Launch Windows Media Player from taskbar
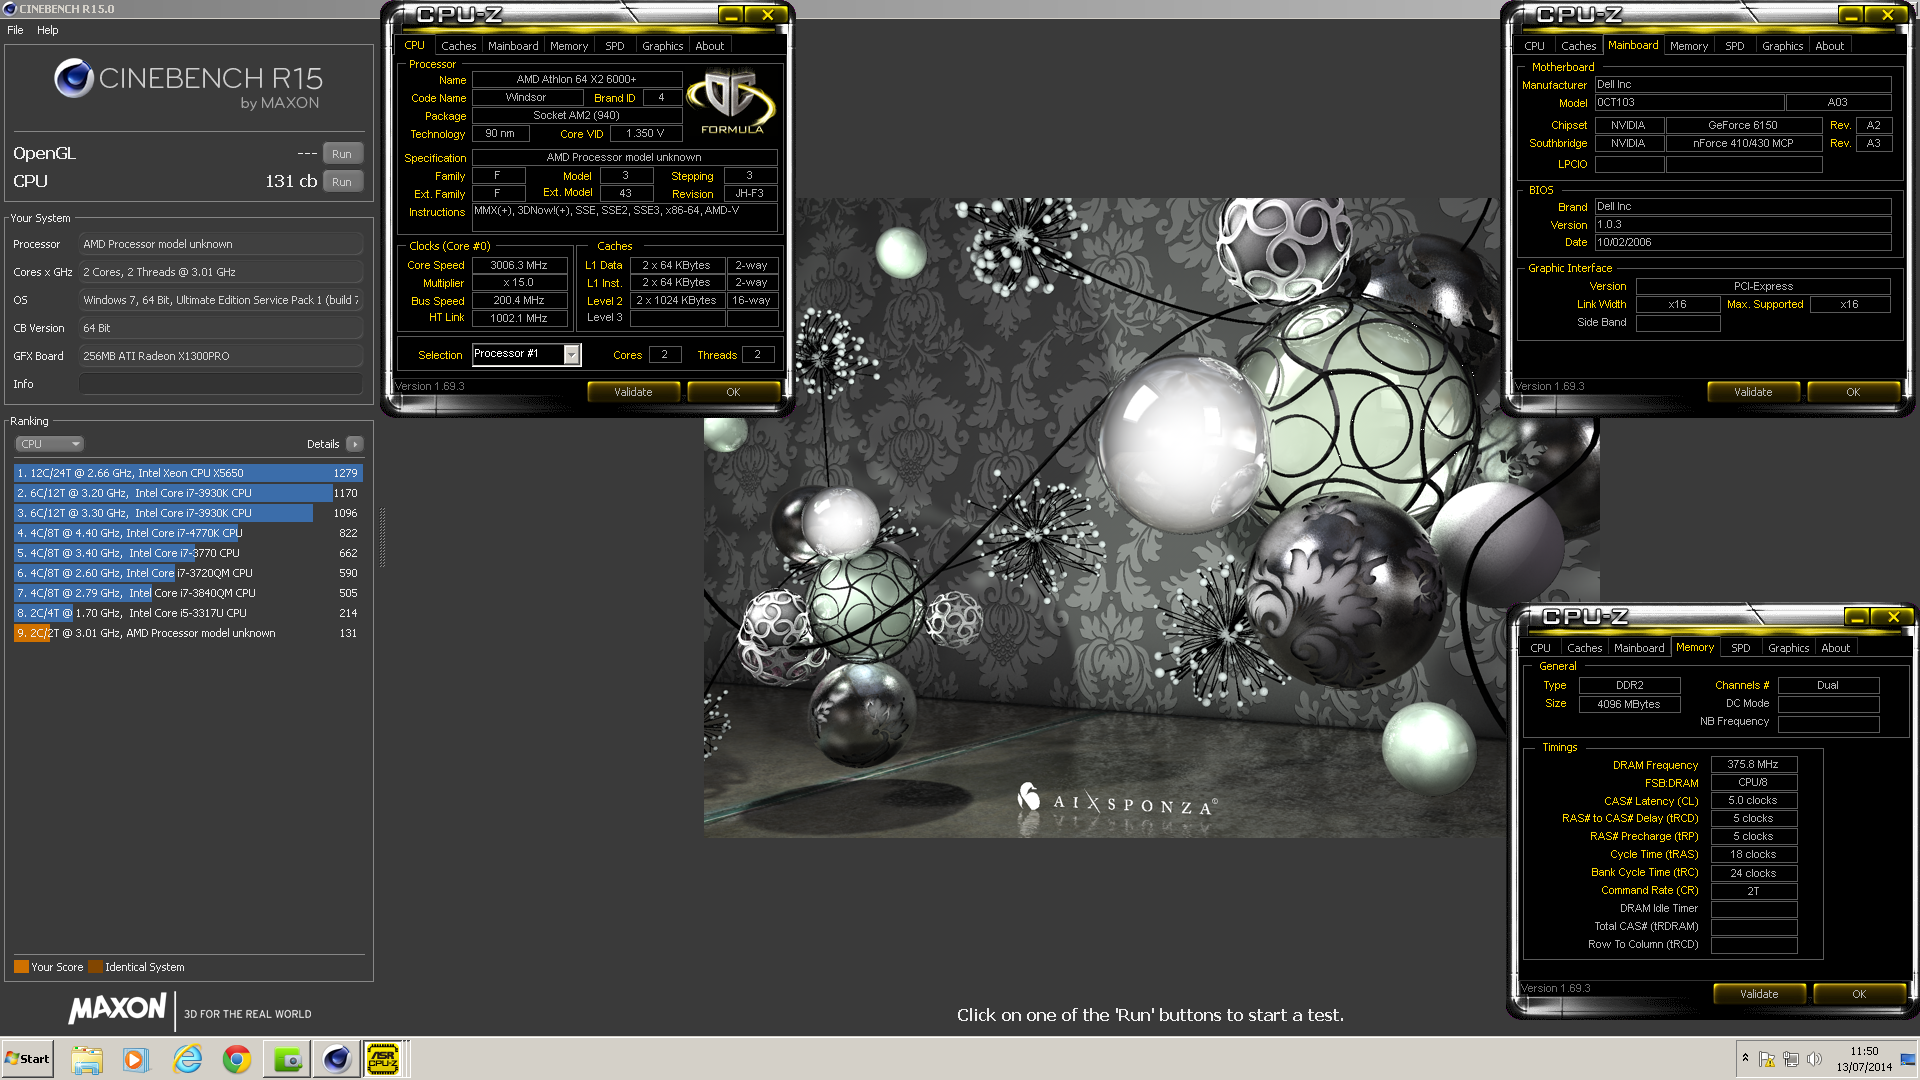 click(x=135, y=1059)
